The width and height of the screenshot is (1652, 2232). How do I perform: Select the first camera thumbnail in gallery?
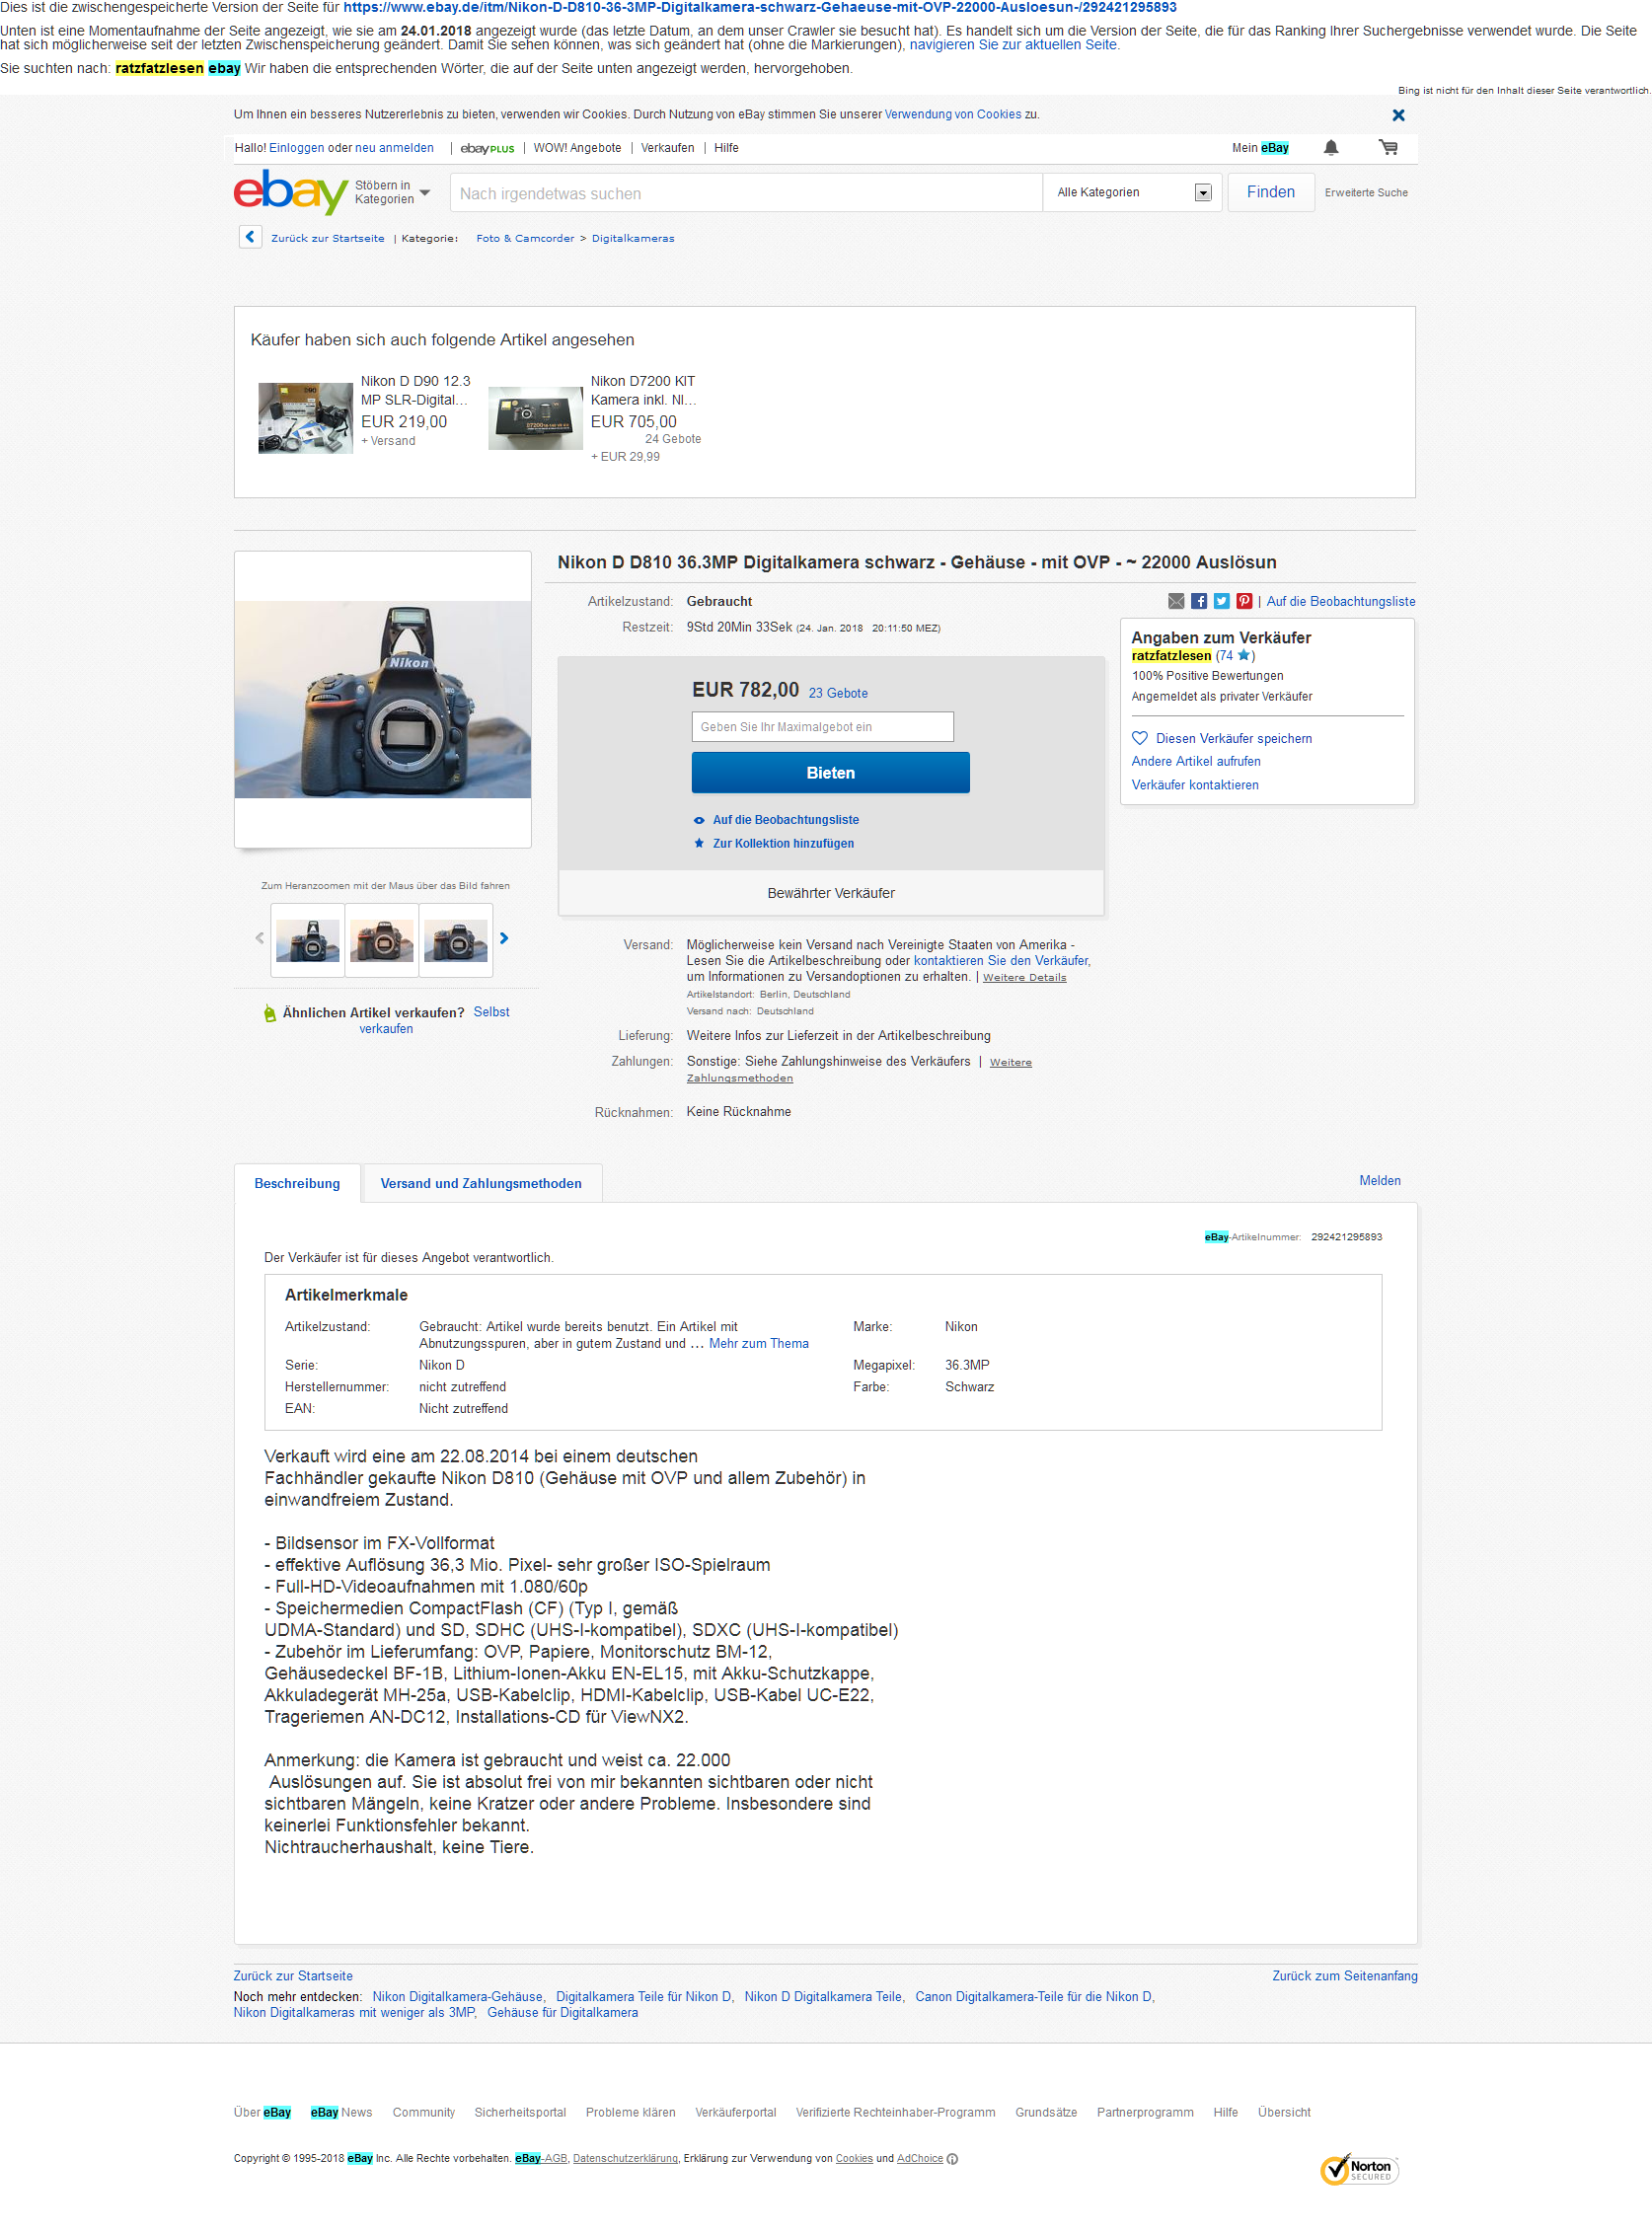308,940
